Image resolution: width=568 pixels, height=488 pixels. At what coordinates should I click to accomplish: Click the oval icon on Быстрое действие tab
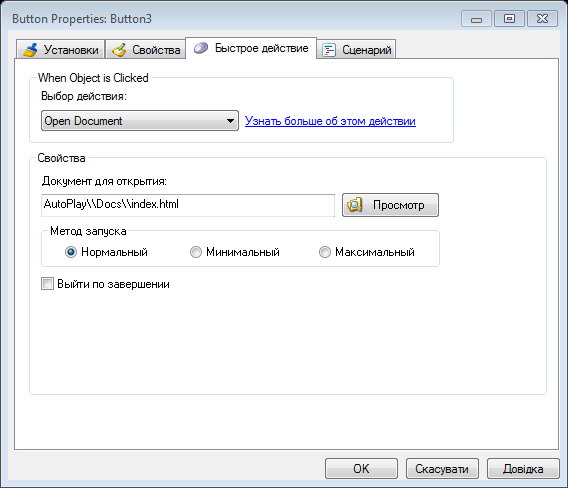point(201,48)
